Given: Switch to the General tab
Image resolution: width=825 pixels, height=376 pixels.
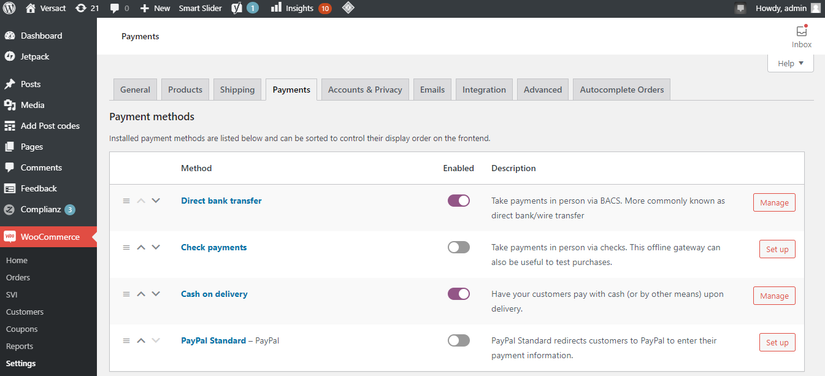Looking at the screenshot, I should (135, 90).
